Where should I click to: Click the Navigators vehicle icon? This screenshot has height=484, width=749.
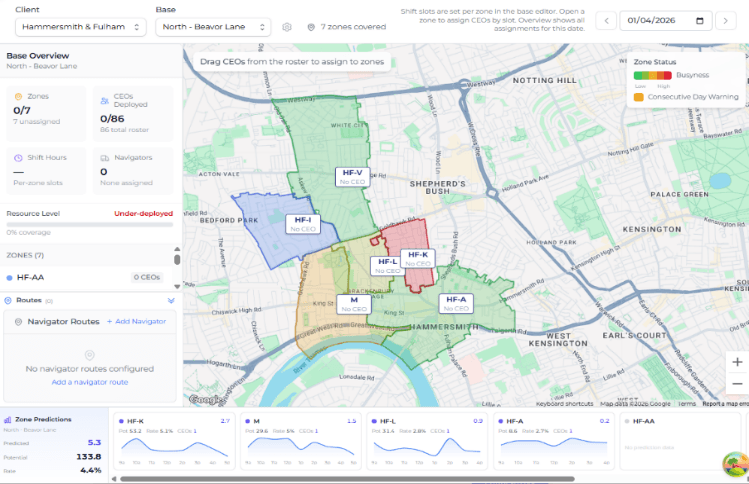coord(105,158)
